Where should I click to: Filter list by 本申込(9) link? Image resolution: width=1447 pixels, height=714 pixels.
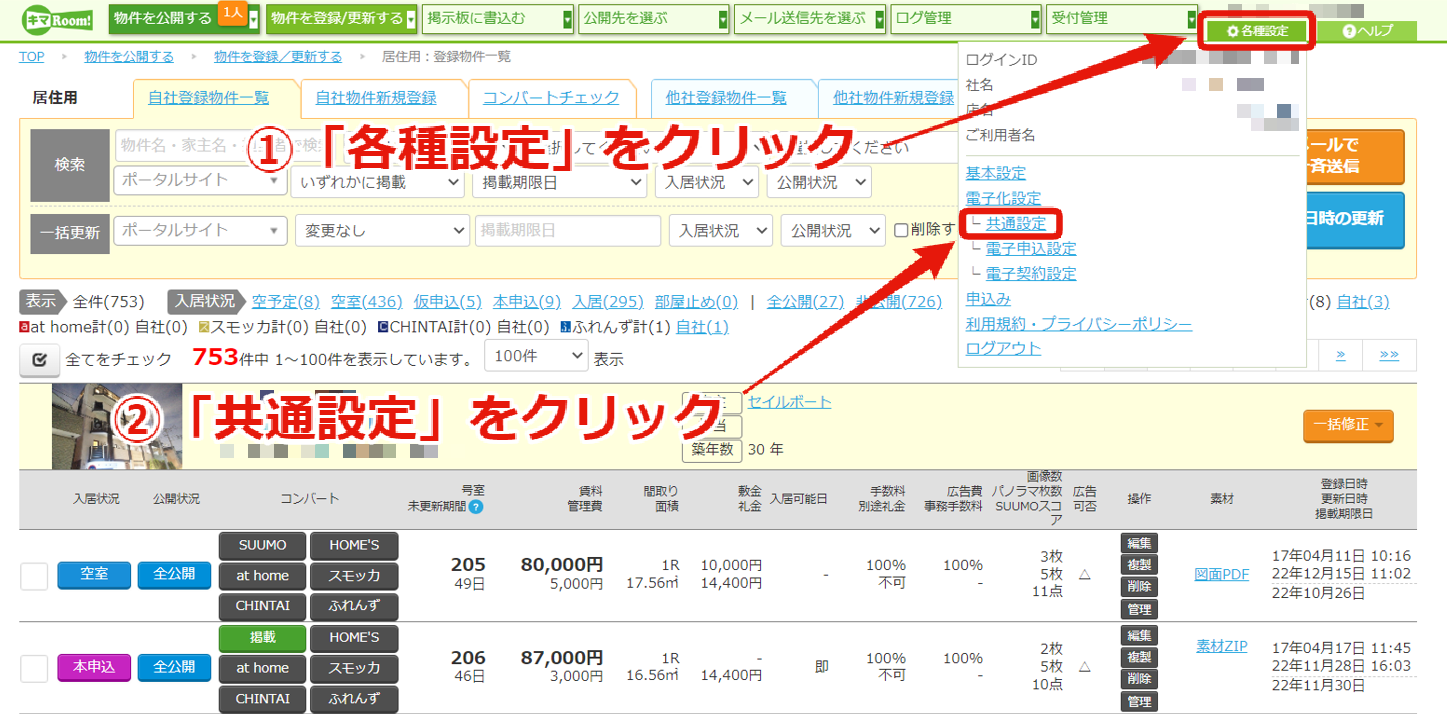point(527,301)
